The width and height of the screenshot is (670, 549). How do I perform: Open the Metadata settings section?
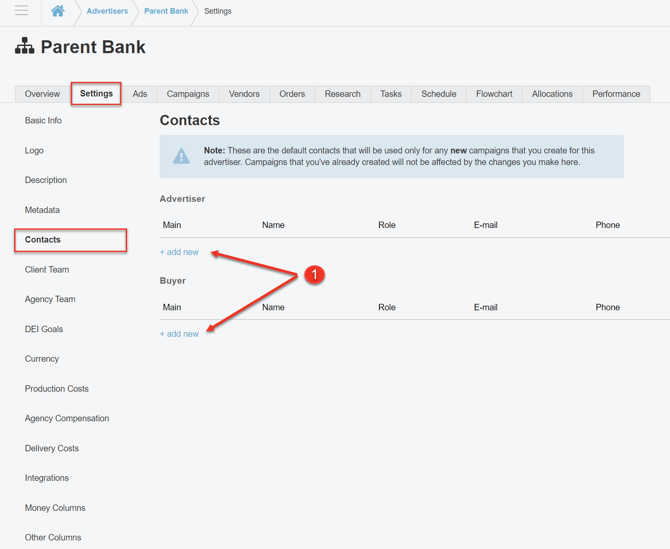click(x=42, y=210)
